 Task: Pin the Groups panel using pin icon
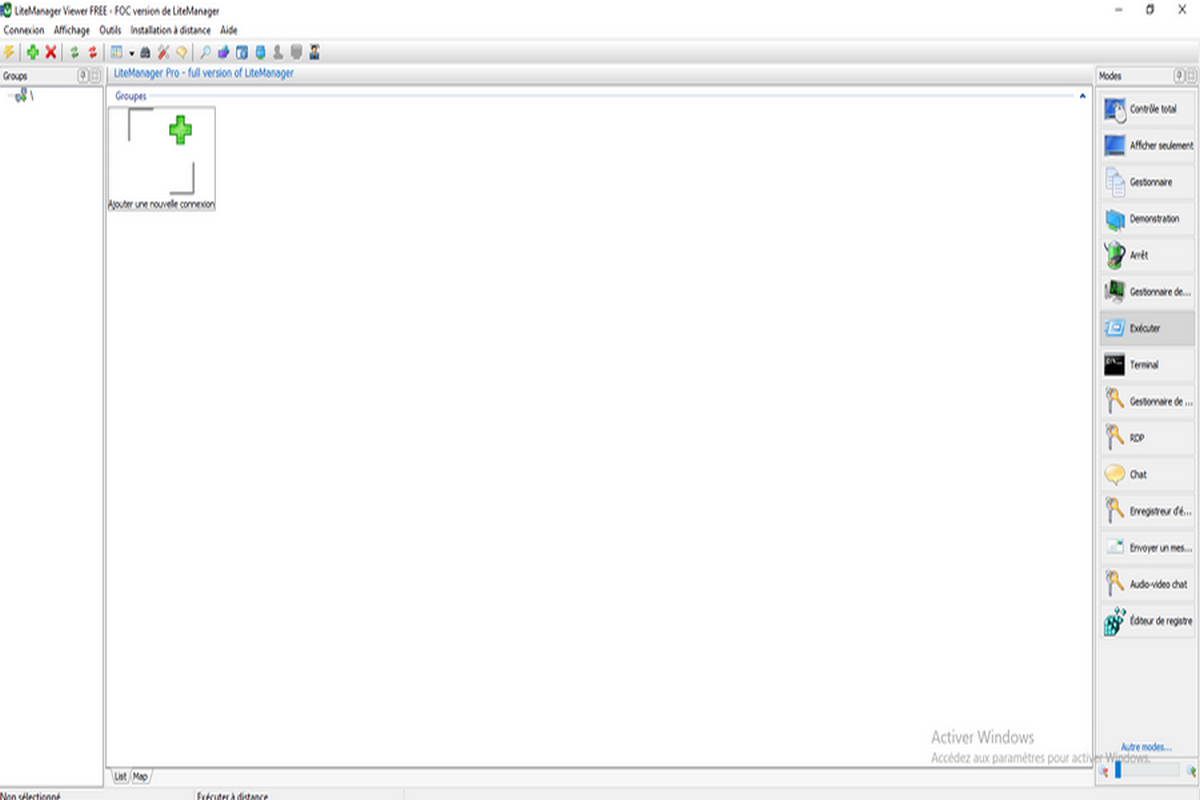pyautogui.click(x=83, y=76)
